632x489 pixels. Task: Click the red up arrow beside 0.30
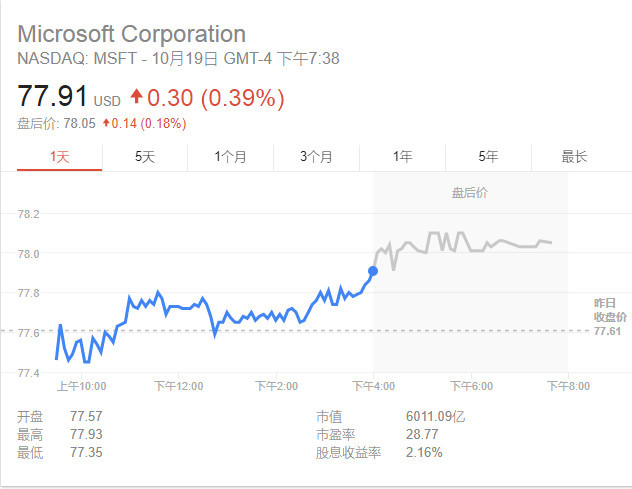point(137,96)
